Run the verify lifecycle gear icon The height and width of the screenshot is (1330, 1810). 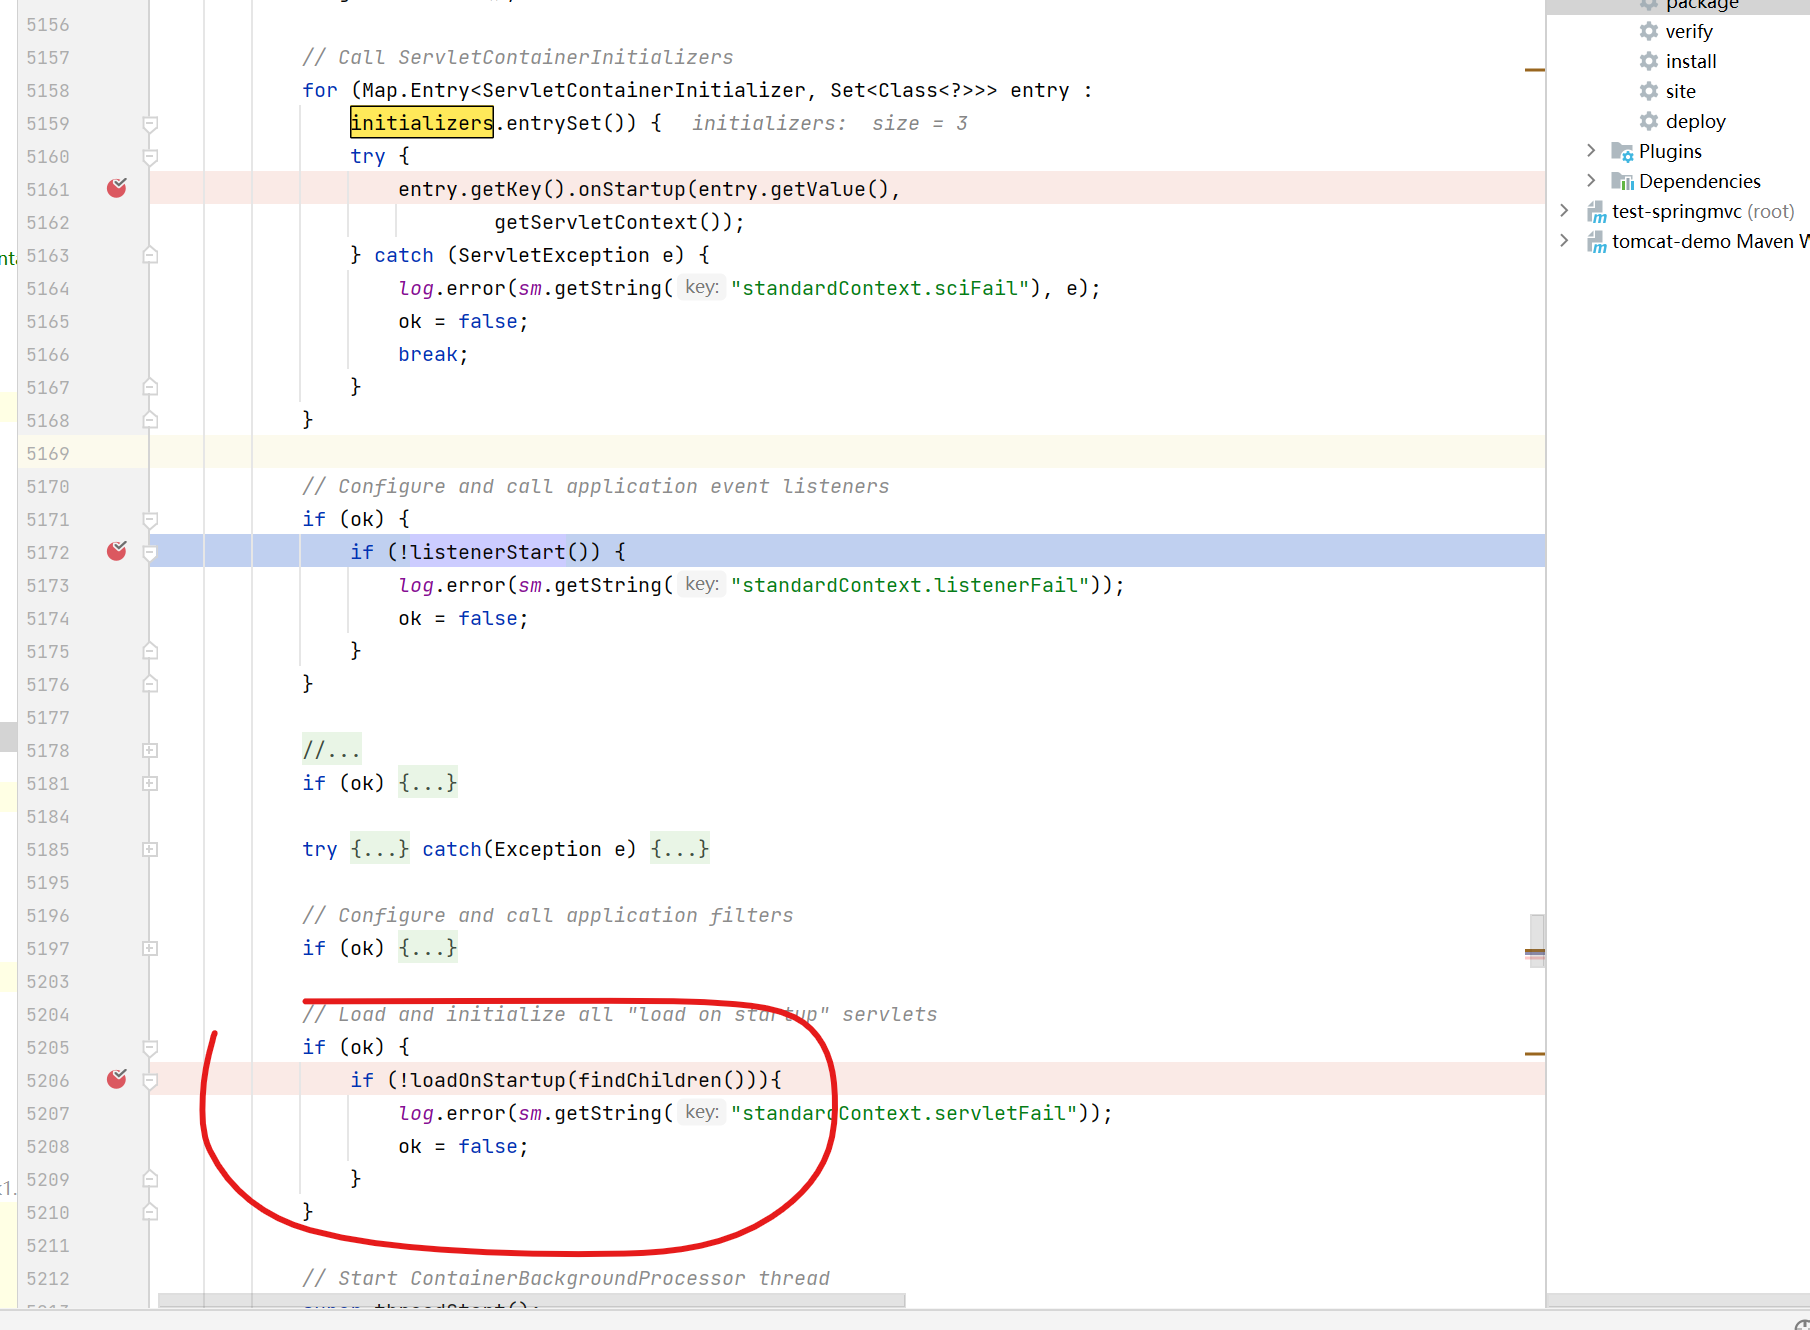pos(1649,31)
